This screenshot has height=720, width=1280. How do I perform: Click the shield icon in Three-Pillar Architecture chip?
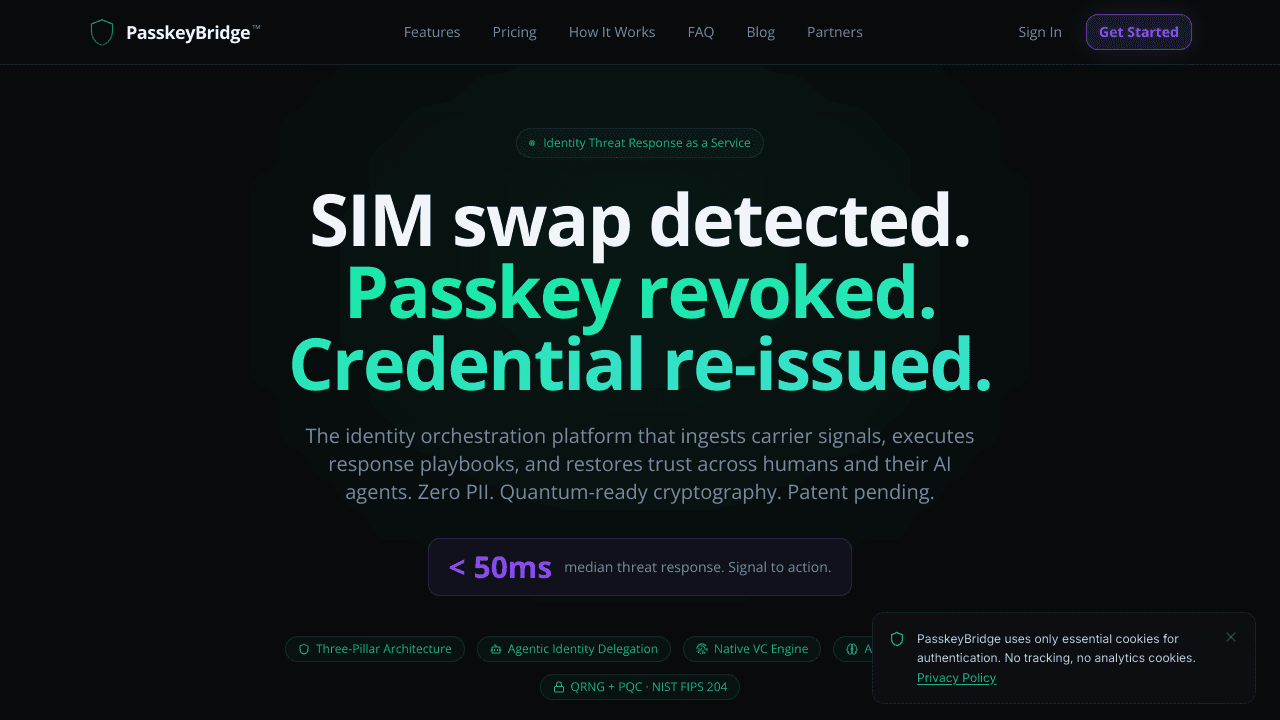coord(304,649)
